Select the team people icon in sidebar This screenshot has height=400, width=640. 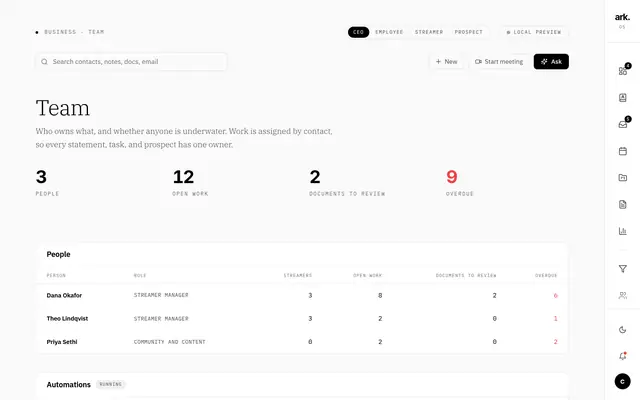point(622,295)
